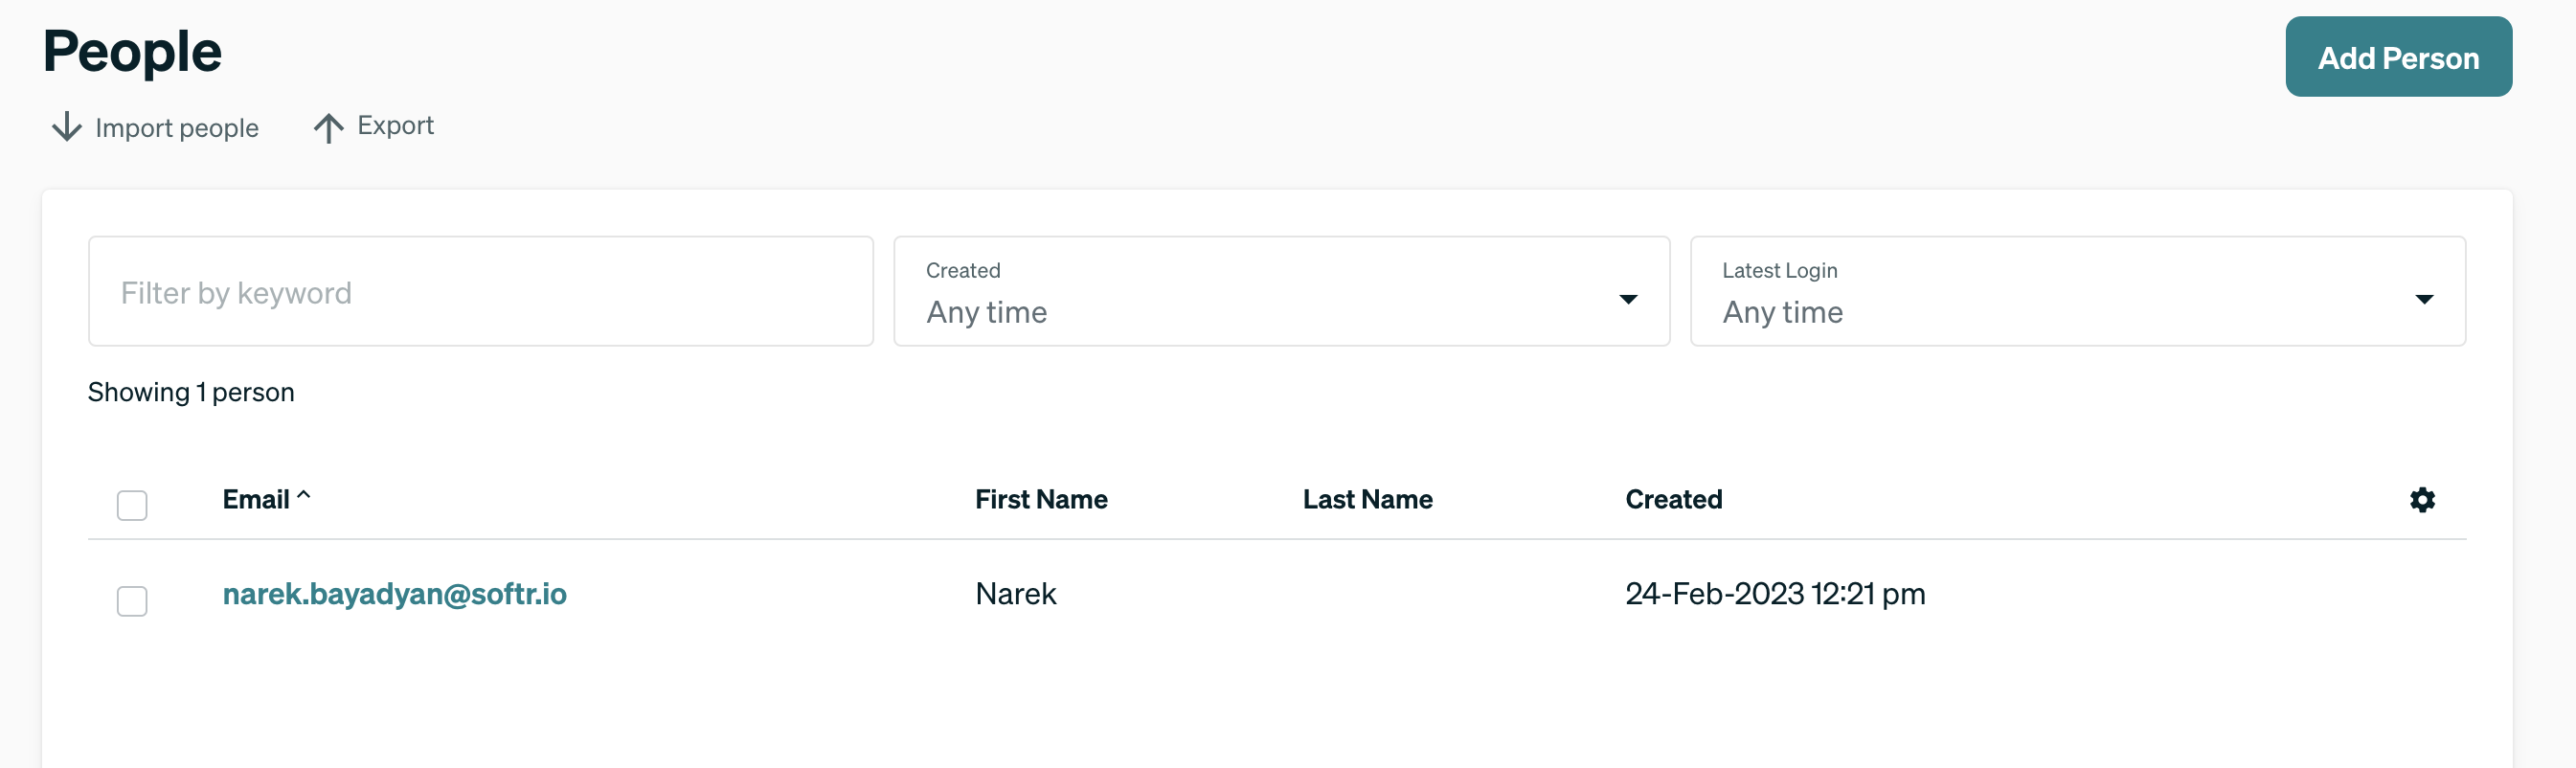2576x768 pixels.
Task: Select the checkbox for narek.bayadyan@softr.io row
Action: [x=132, y=601]
